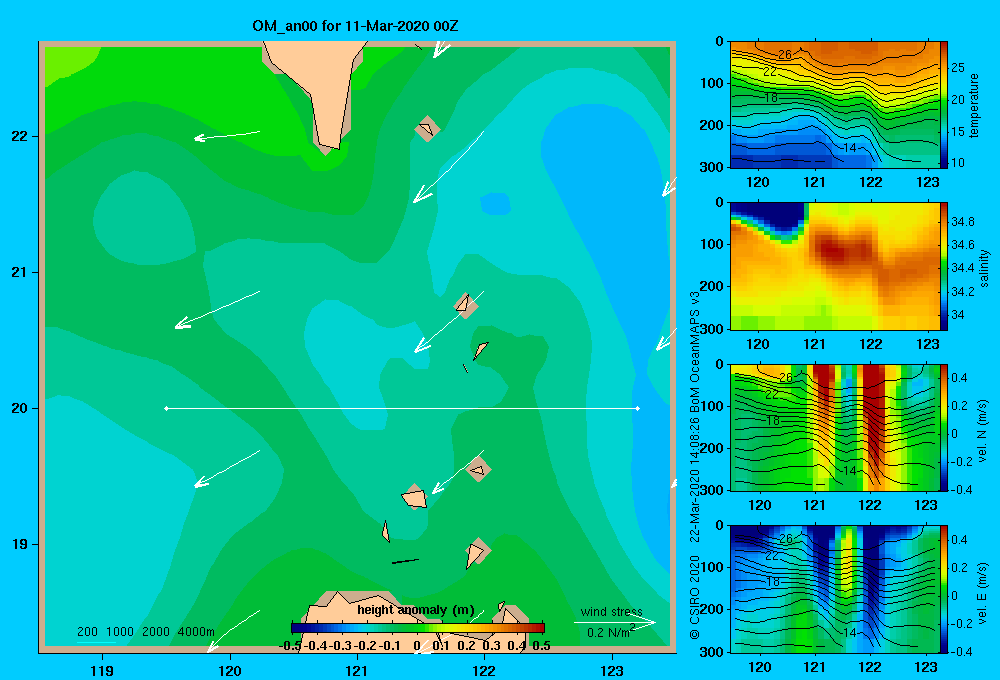Image resolution: width=1000 pixels, height=680 pixels.
Task: Click the 0.4 tick on the vel. N colorbar
Action: pos(960,378)
